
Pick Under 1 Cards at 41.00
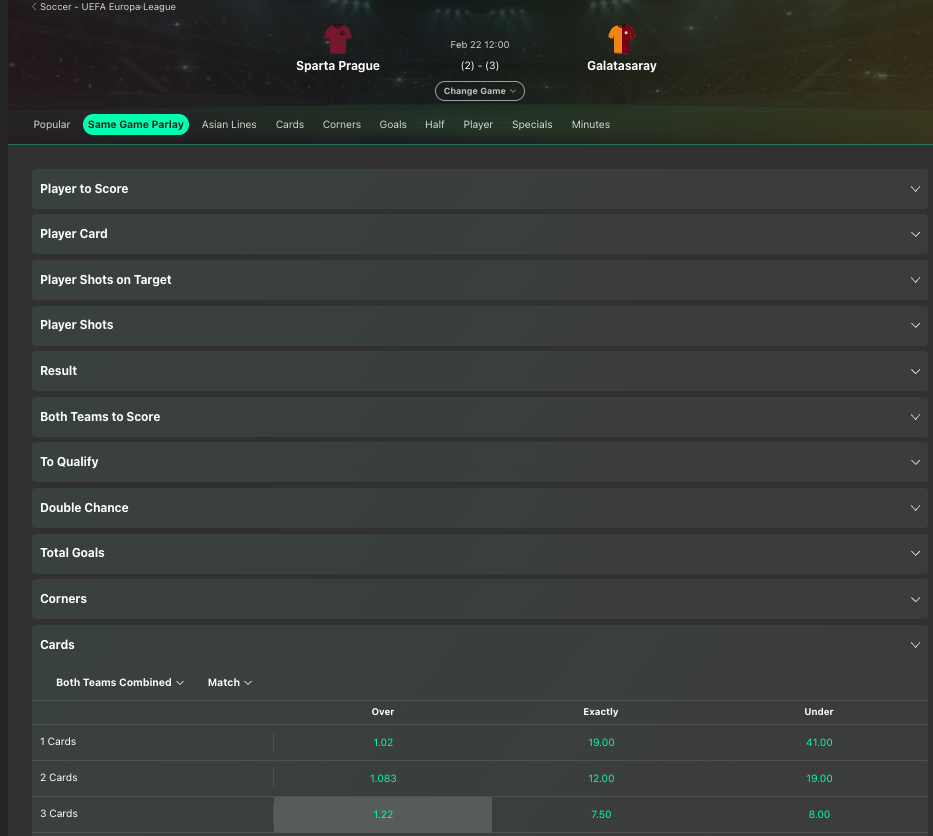click(x=819, y=743)
